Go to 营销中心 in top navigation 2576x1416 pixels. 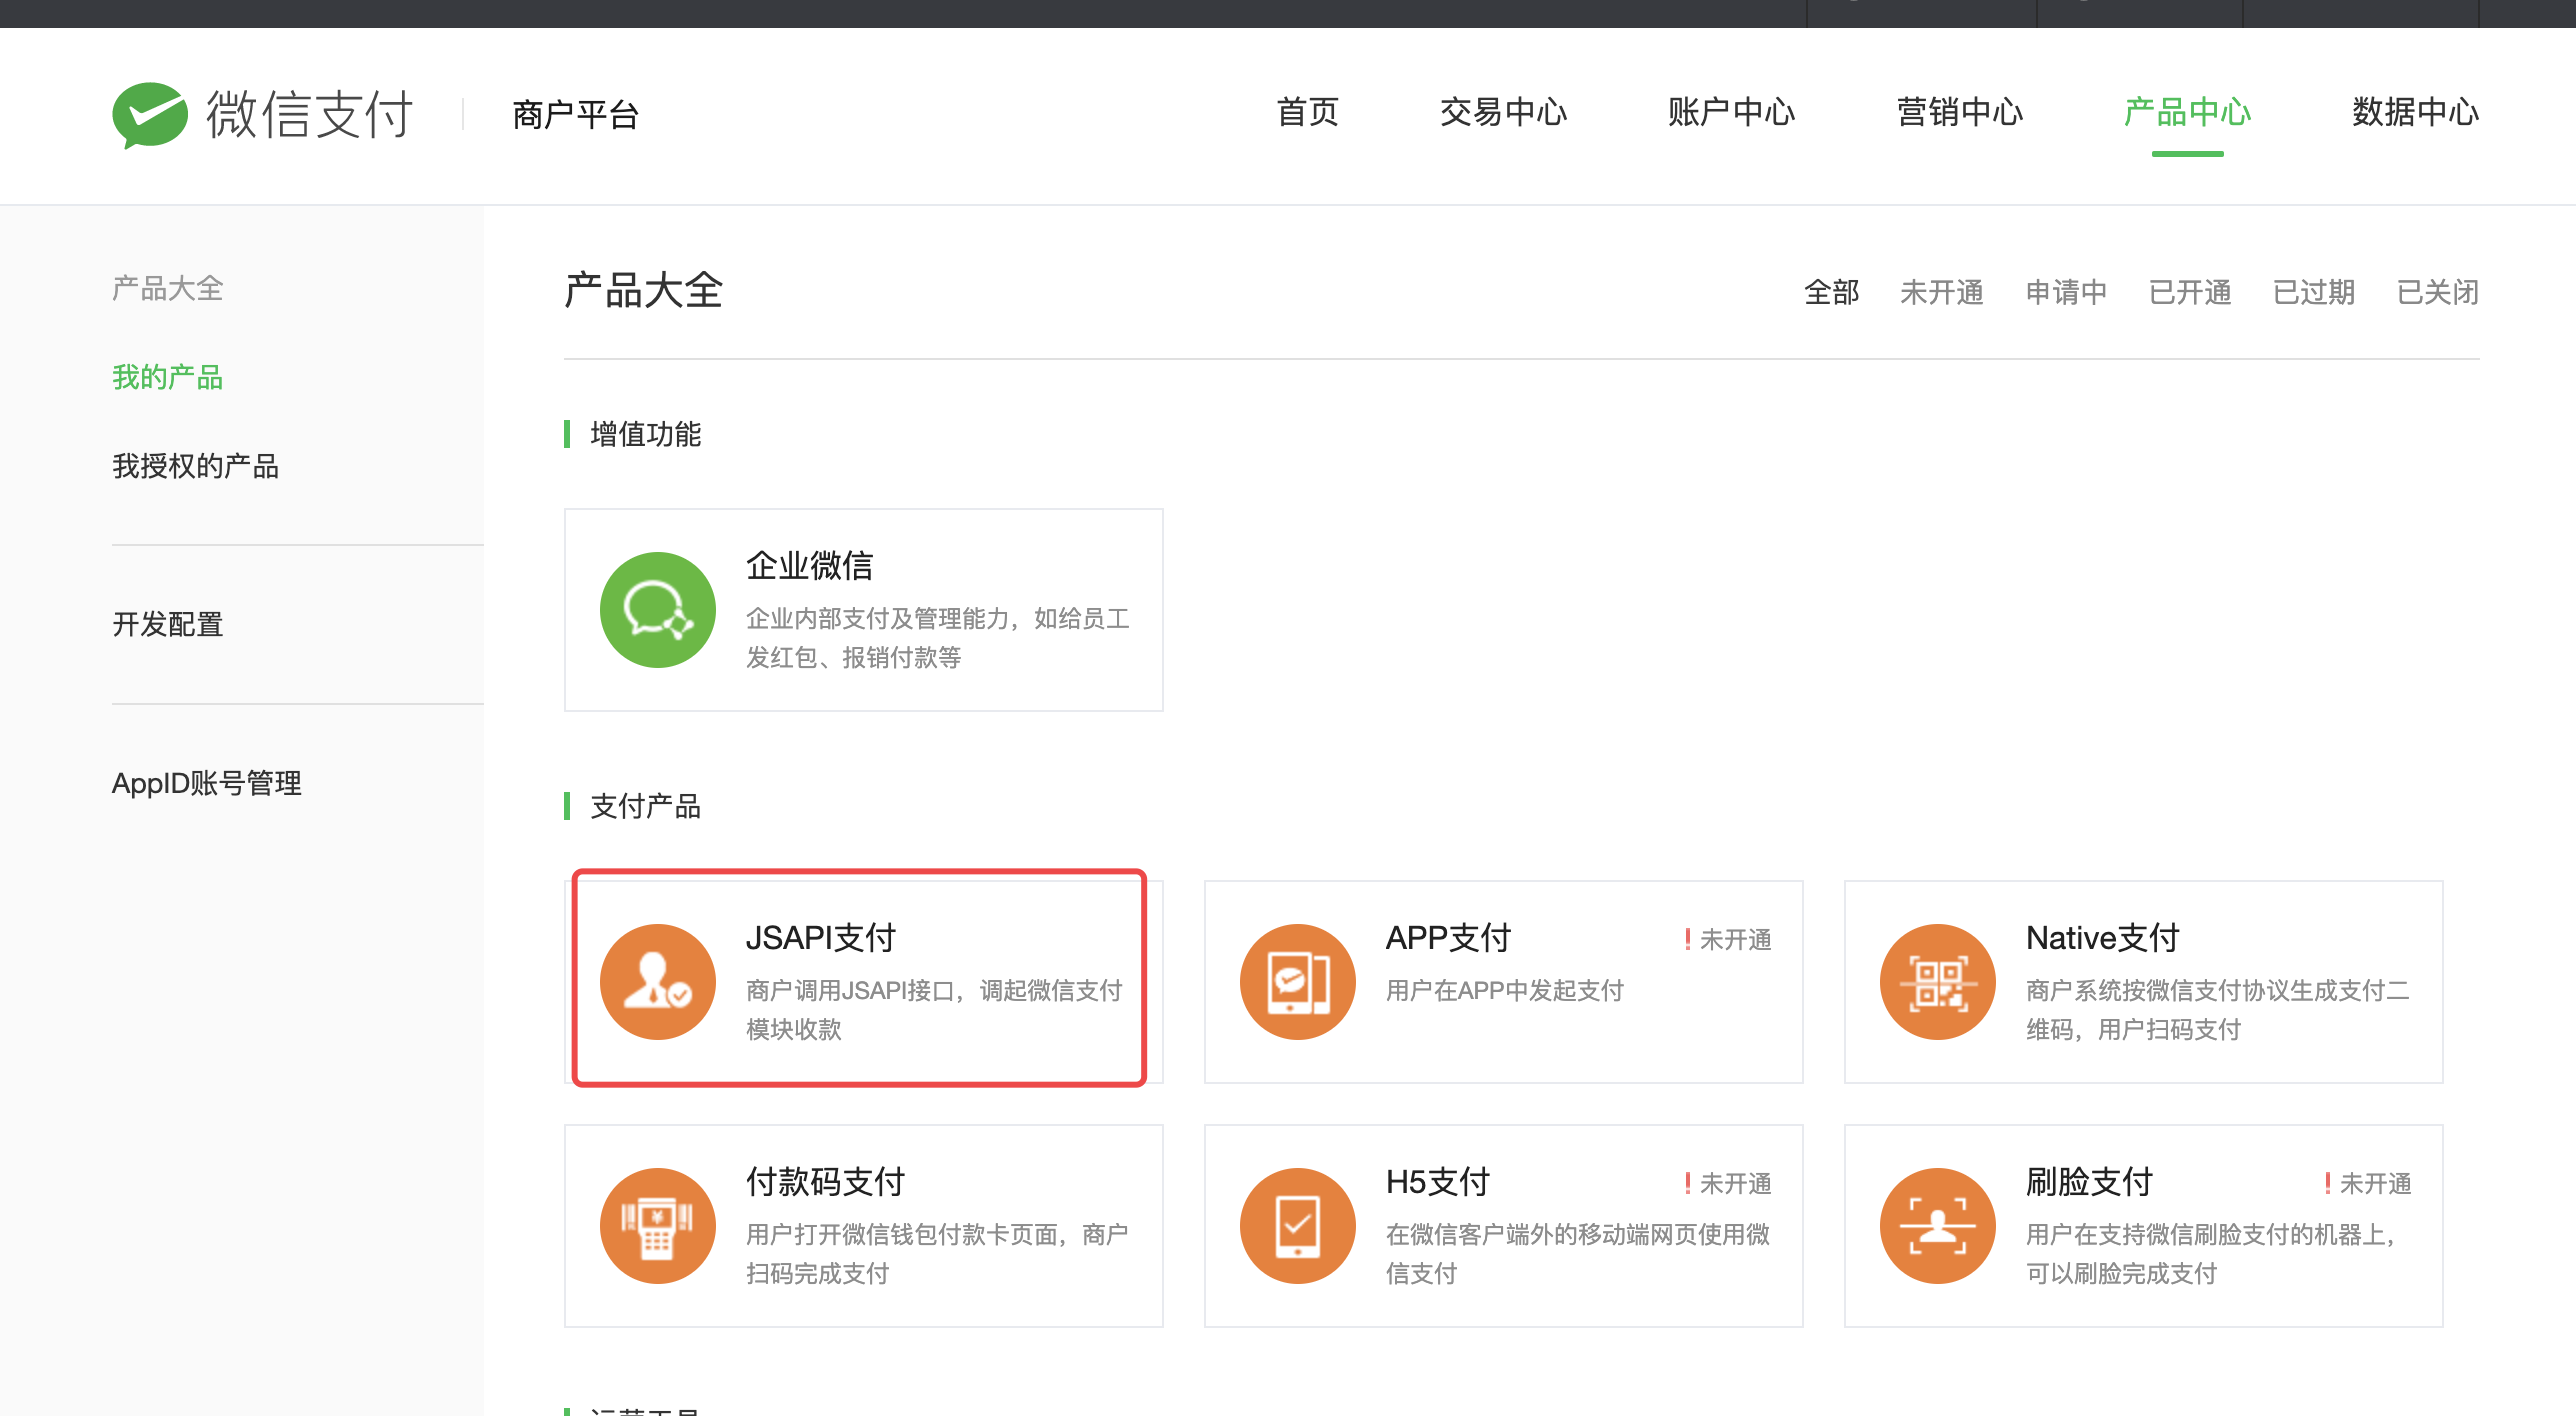point(1959,112)
